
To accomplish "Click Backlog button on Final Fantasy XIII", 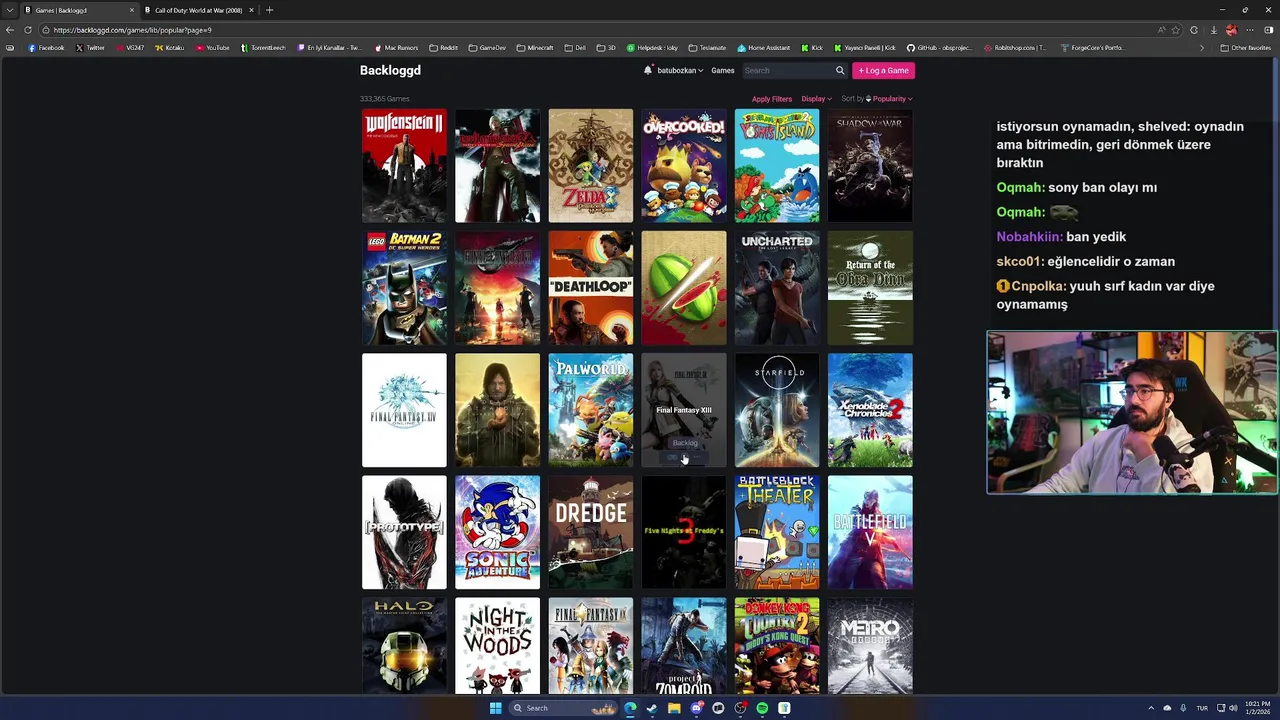I will click(x=684, y=443).
